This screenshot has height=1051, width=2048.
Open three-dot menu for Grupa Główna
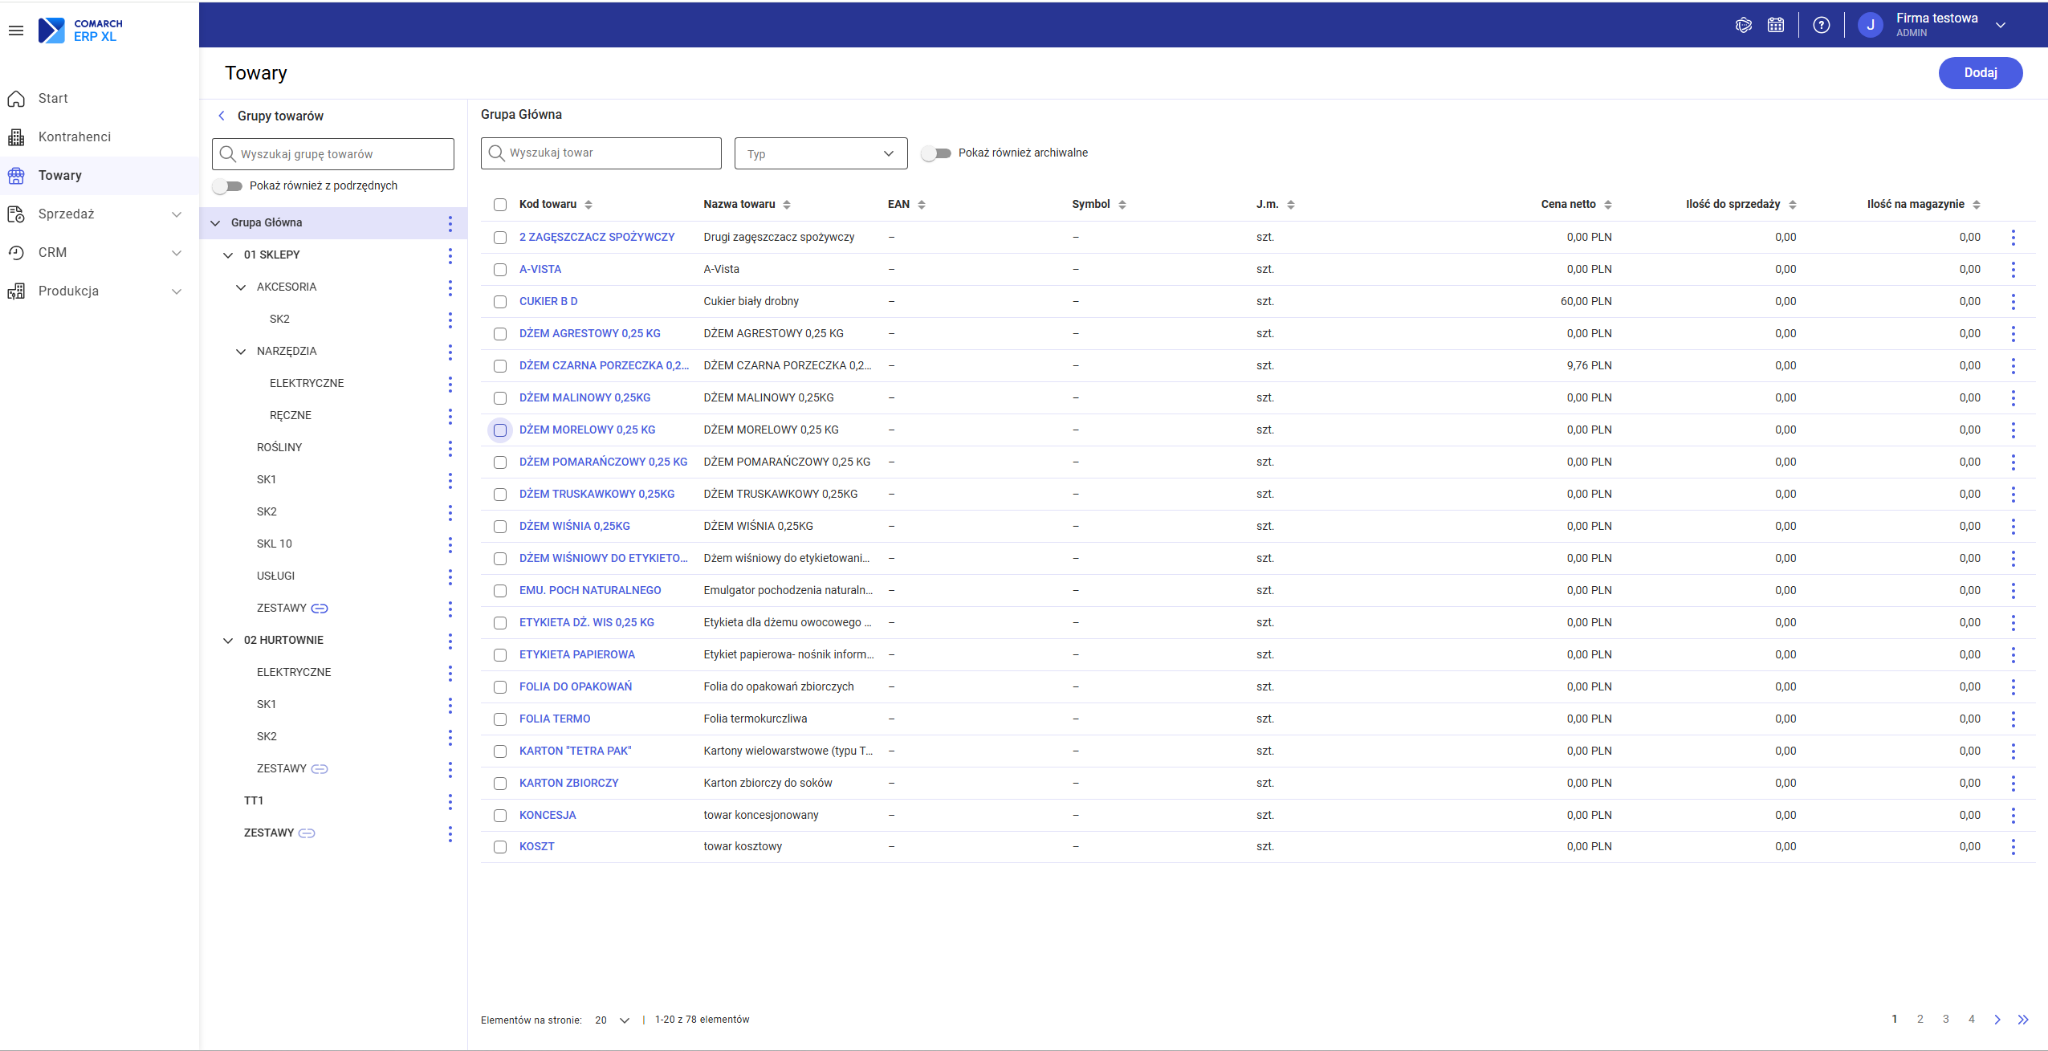coord(450,223)
